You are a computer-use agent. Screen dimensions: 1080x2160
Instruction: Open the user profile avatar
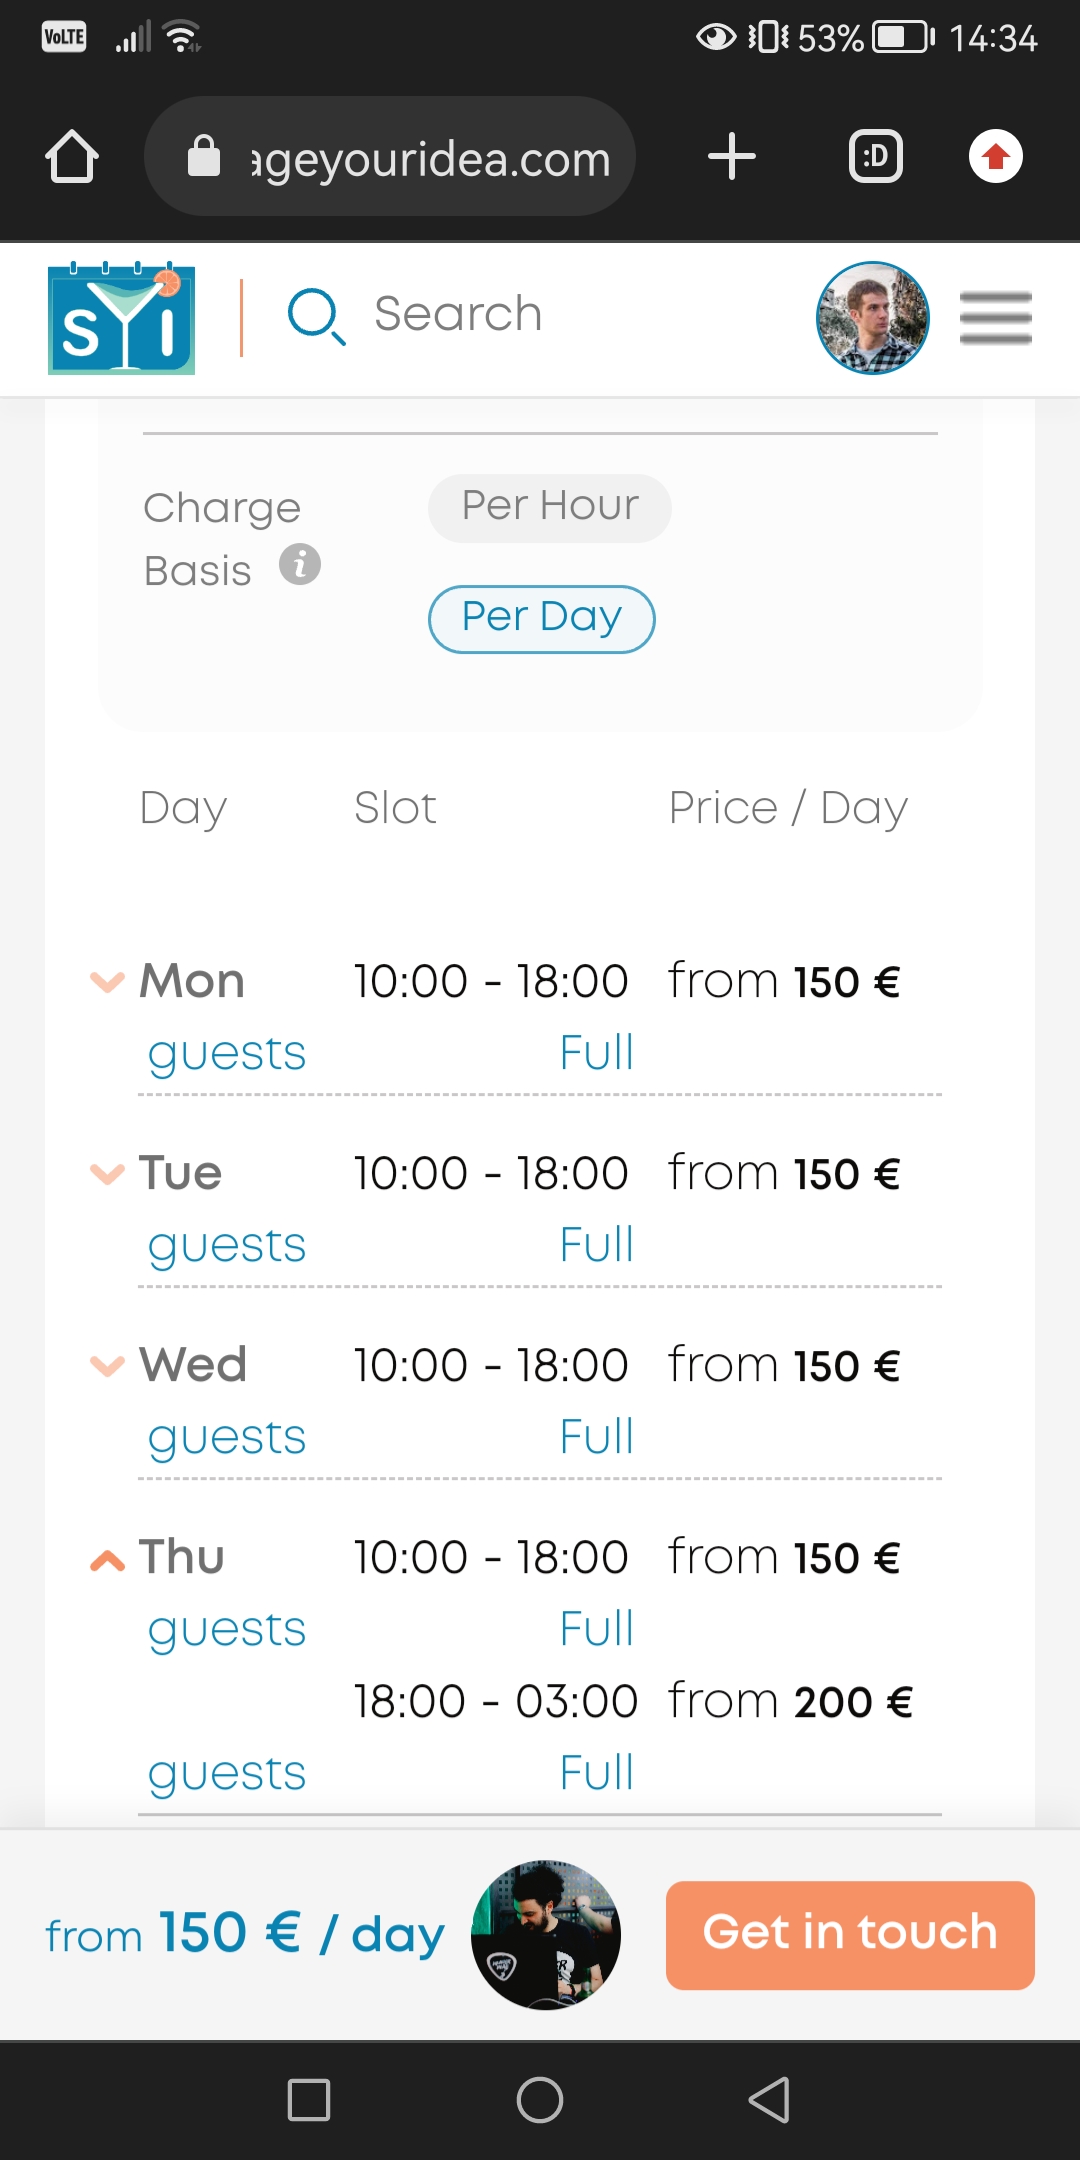(x=872, y=318)
